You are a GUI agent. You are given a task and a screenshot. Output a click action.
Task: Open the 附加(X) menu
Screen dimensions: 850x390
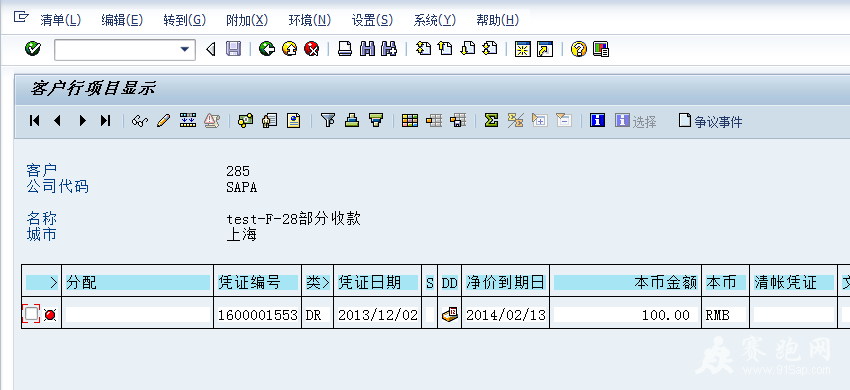pyautogui.click(x=247, y=20)
